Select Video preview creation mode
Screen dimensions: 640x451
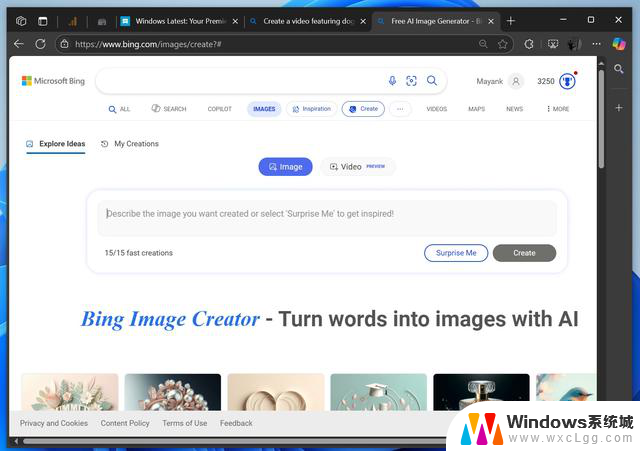click(x=358, y=167)
